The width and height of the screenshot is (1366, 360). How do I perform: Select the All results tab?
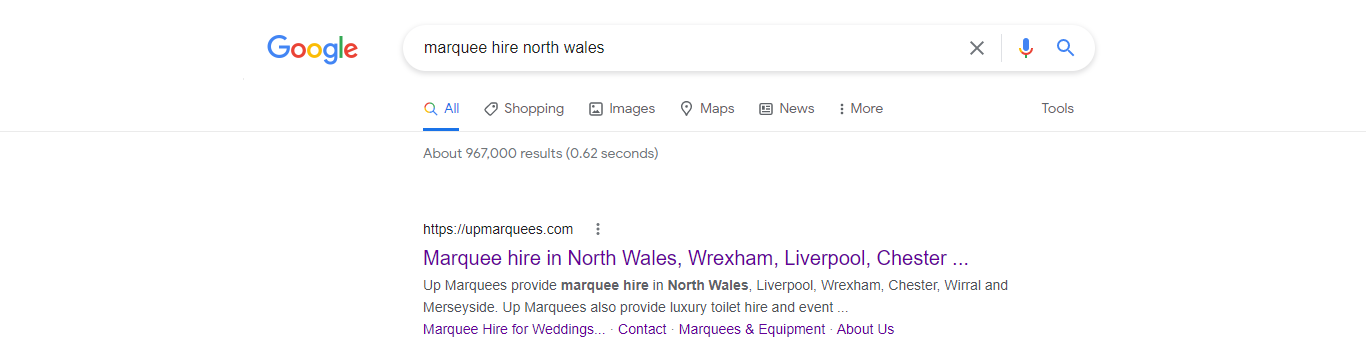coord(441,108)
